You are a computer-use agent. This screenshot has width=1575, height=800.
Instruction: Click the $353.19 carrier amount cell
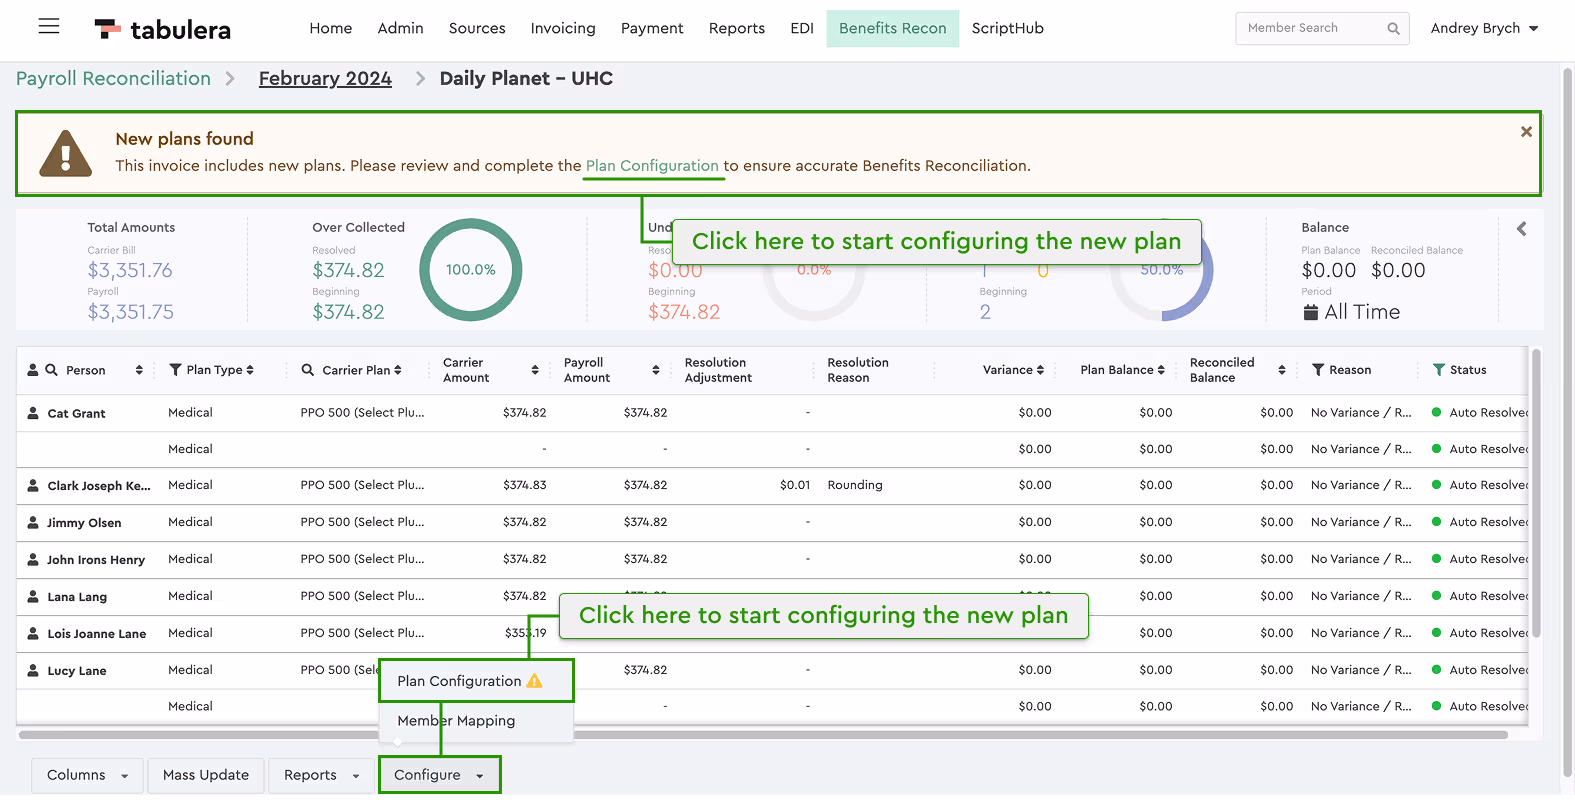[526, 633]
